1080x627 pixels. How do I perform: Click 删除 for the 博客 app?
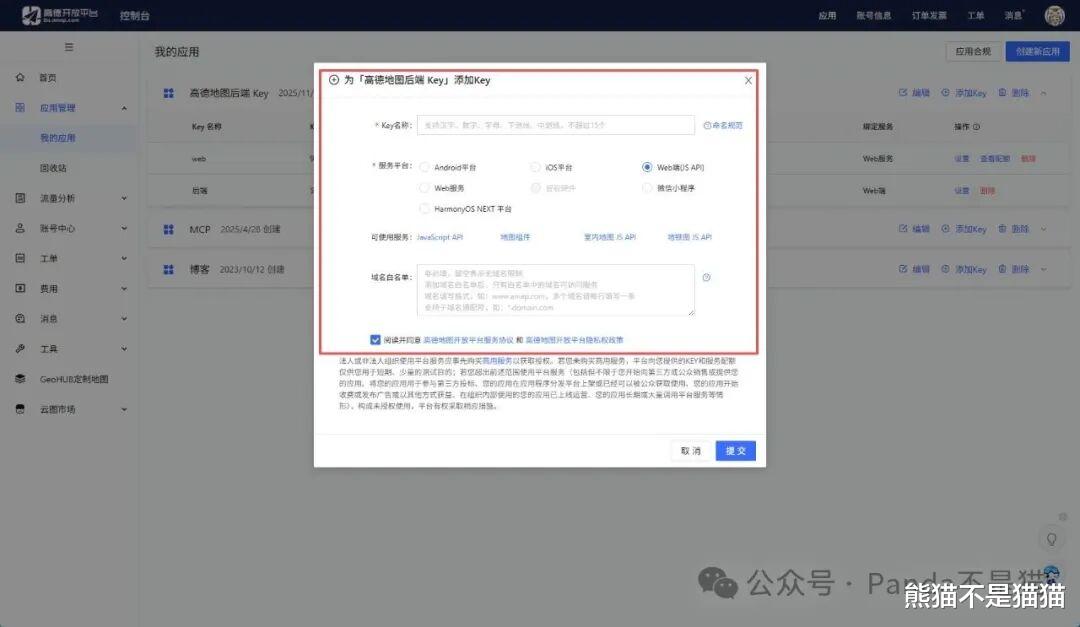[x=1014, y=269]
